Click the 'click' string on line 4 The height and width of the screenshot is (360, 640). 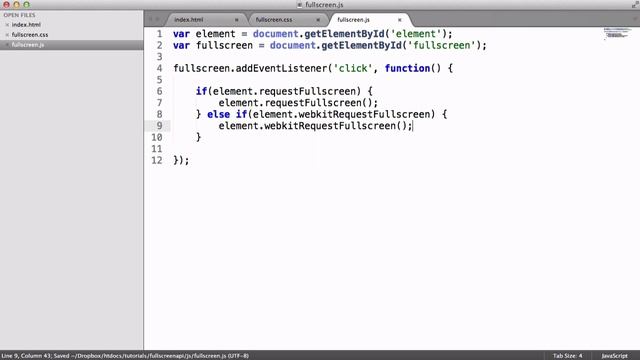point(353,68)
